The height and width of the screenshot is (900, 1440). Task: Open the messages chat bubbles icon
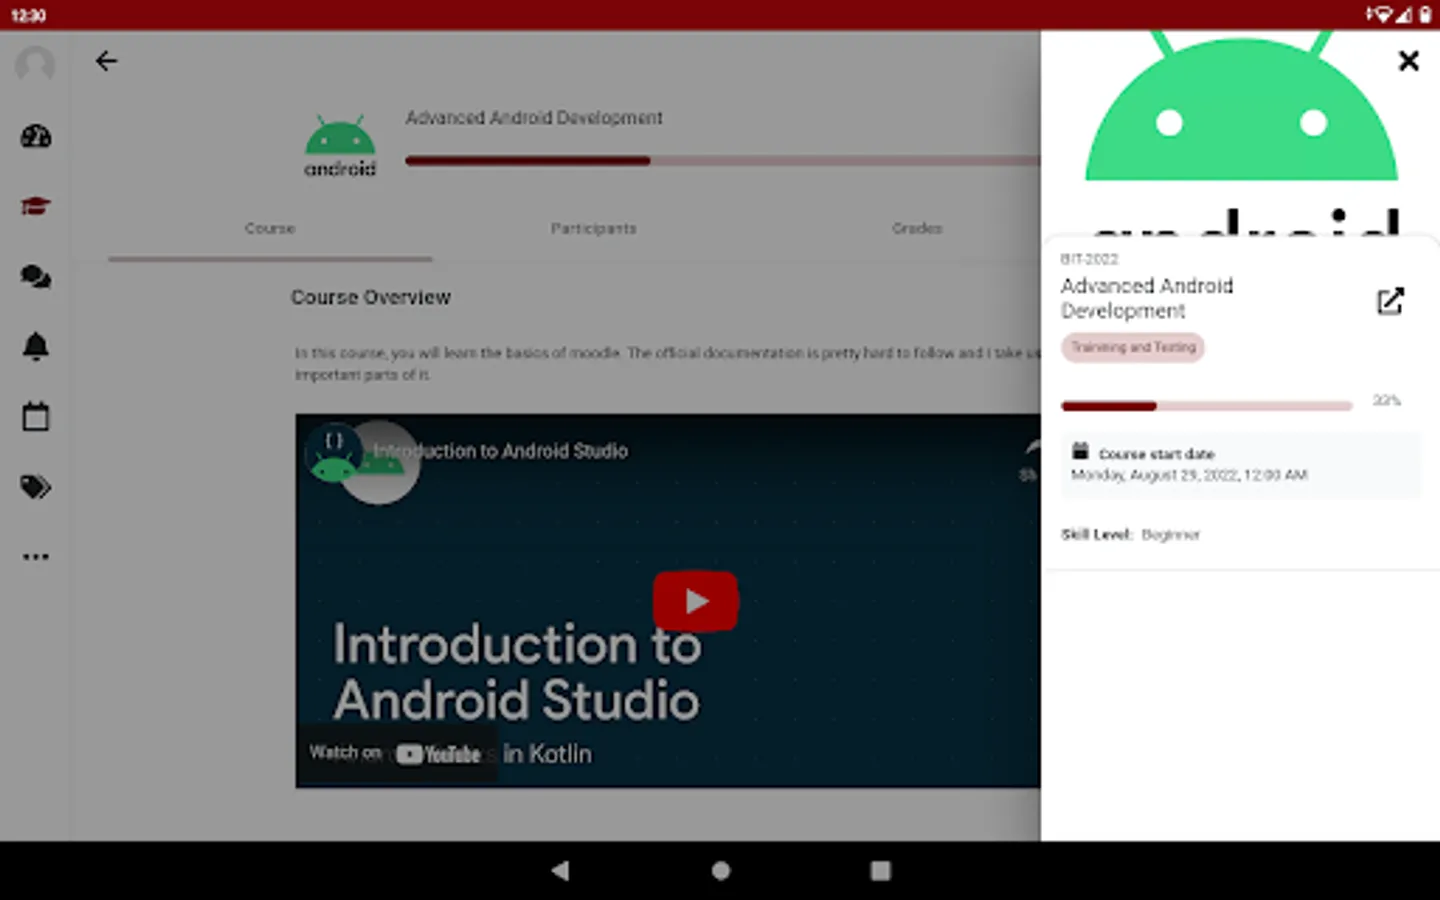[x=36, y=277]
